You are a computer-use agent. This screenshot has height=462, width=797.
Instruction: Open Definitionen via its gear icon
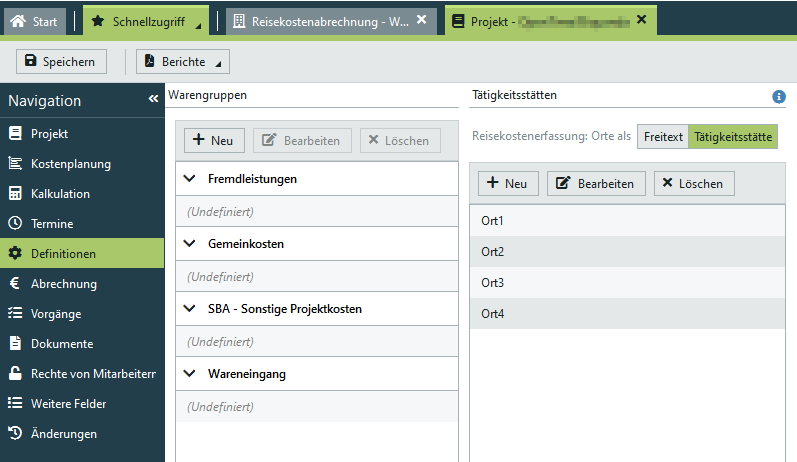pyautogui.click(x=15, y=254)
